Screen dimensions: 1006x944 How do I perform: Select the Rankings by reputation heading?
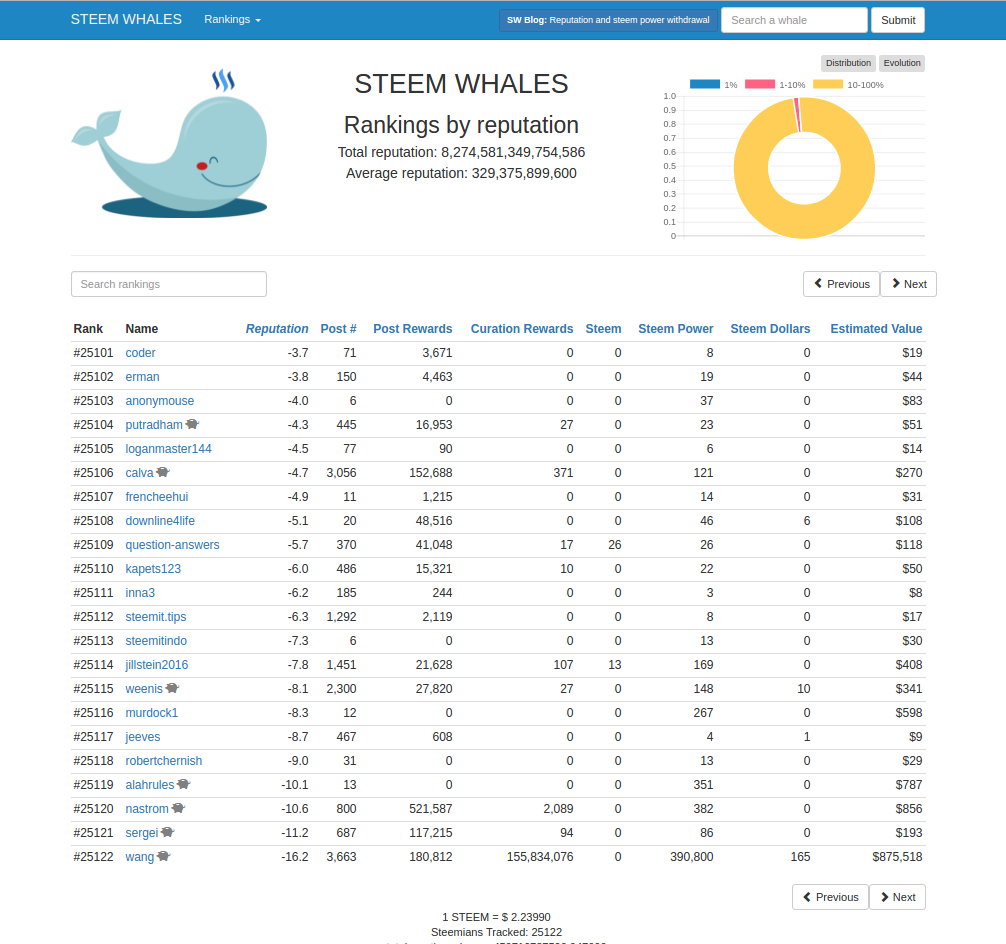pos(461,124)
